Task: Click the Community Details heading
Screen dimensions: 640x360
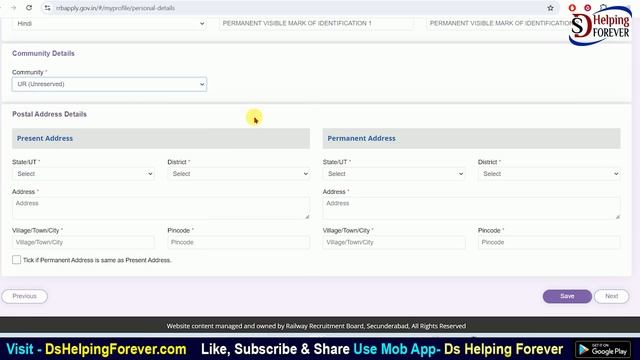Action: click(x=43, y=53)
